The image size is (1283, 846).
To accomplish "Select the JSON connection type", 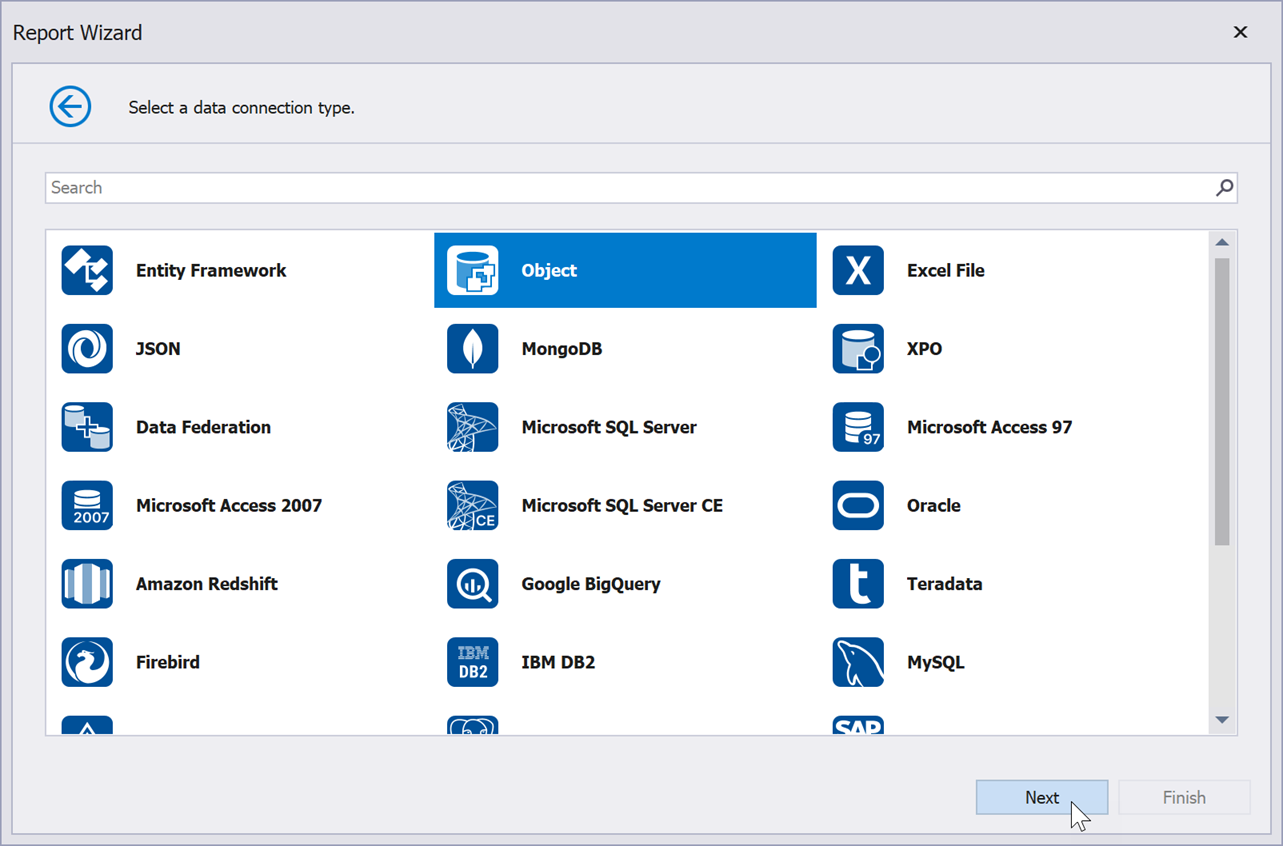I will [x=87, y=348].
